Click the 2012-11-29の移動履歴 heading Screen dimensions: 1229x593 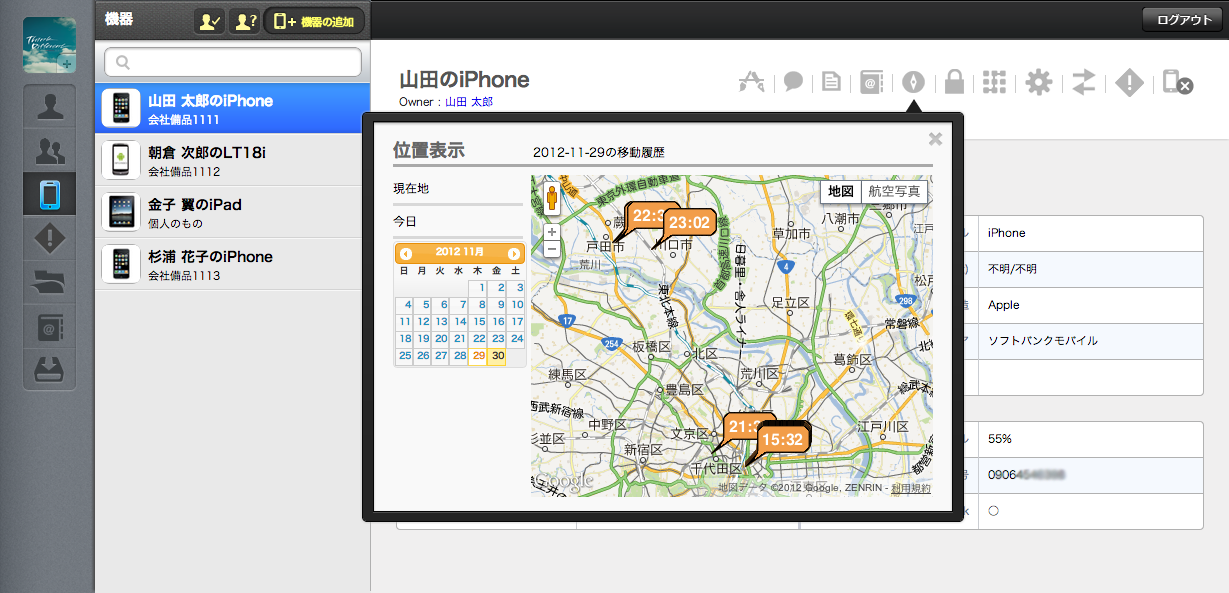pyautogui.click(x=599, y=153)
